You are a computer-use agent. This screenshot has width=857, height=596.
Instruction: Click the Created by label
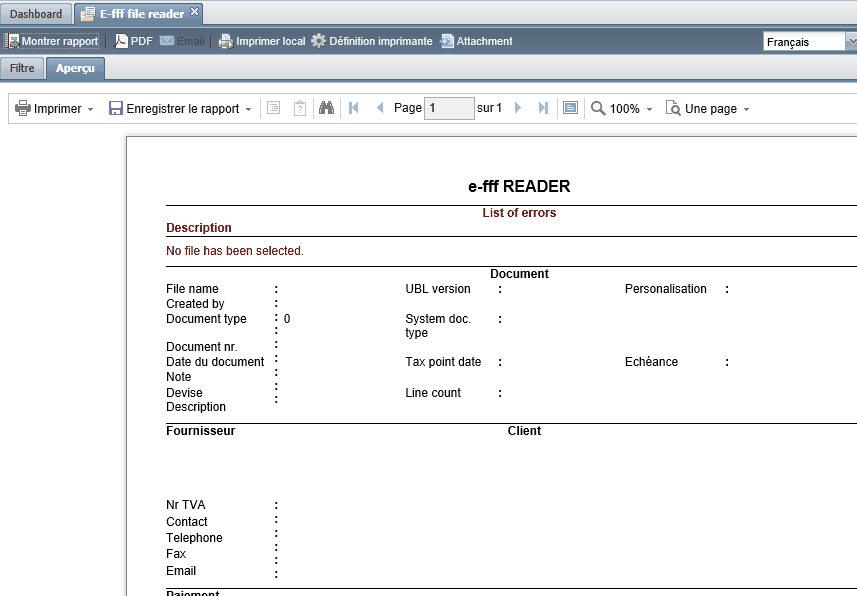(x=195, y=303)
